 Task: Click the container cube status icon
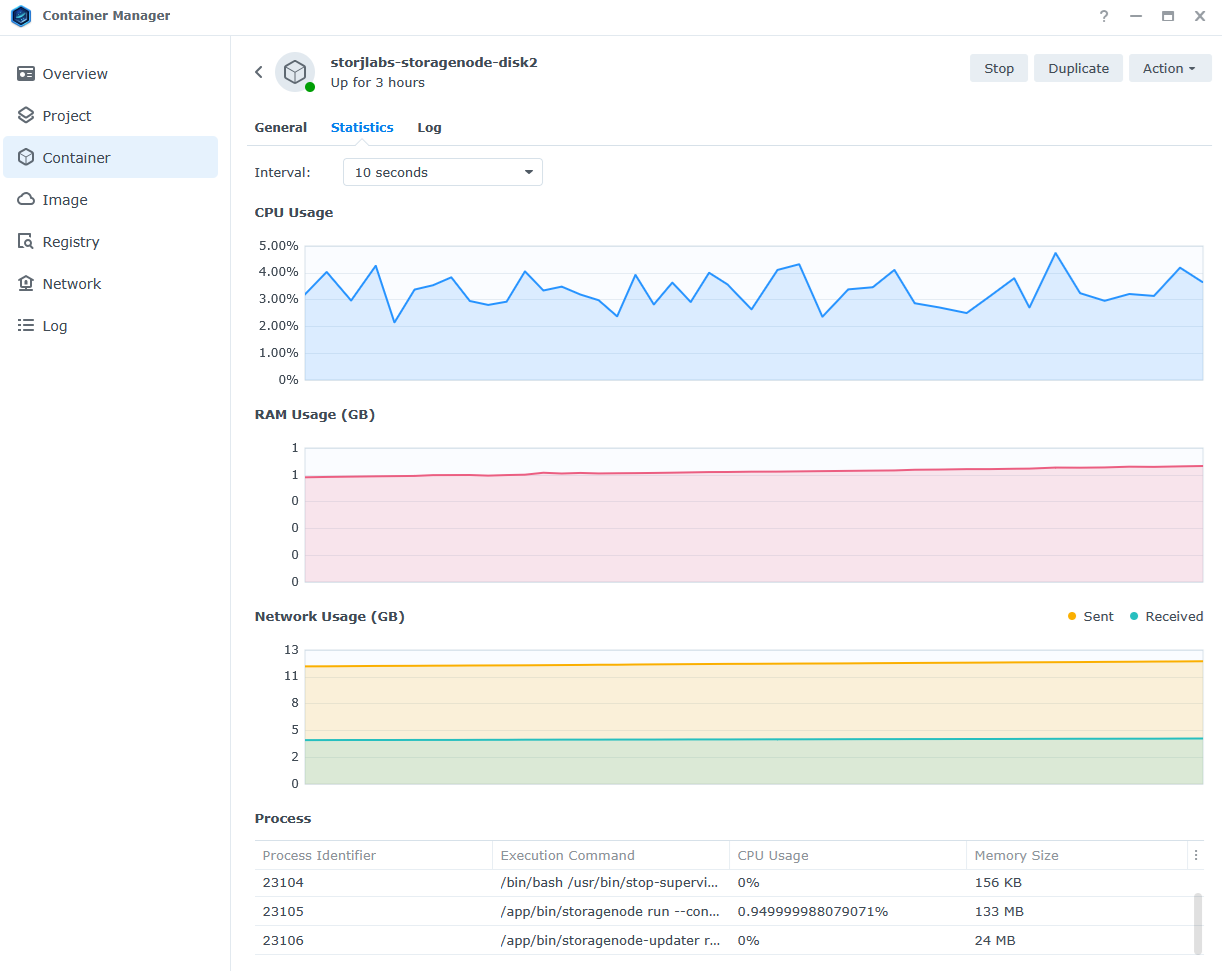pos(295,72)
